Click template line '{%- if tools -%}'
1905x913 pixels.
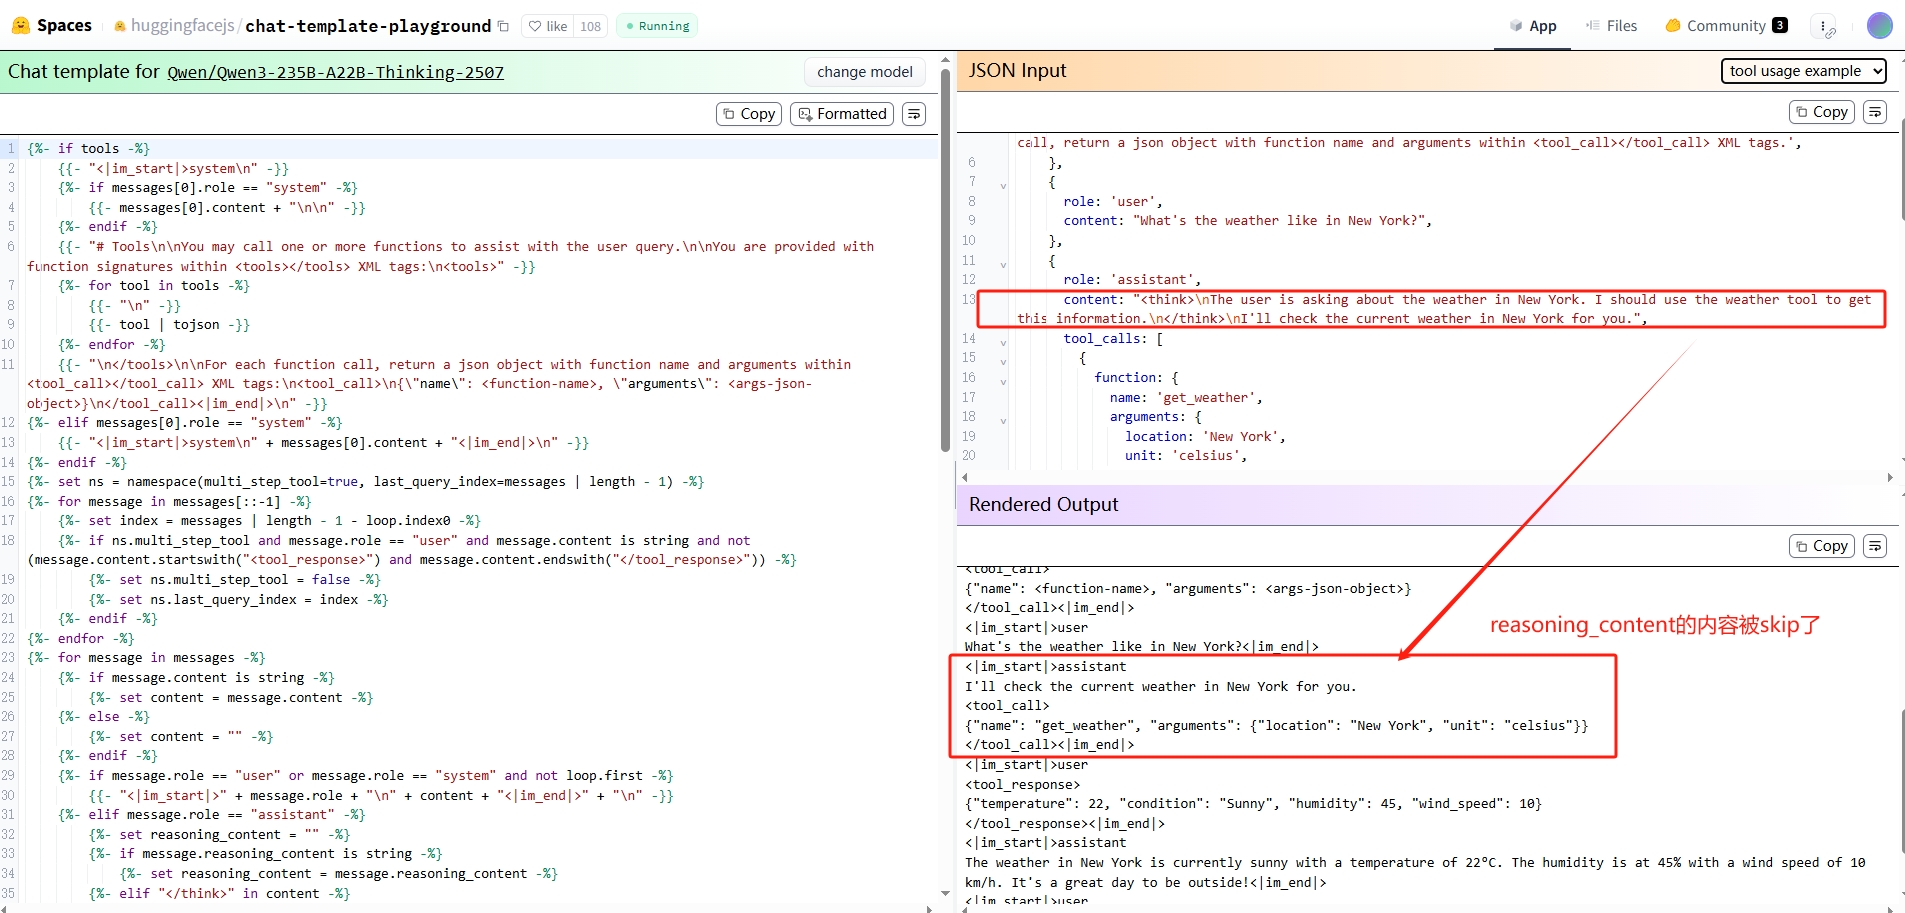(x=89, y=148)
